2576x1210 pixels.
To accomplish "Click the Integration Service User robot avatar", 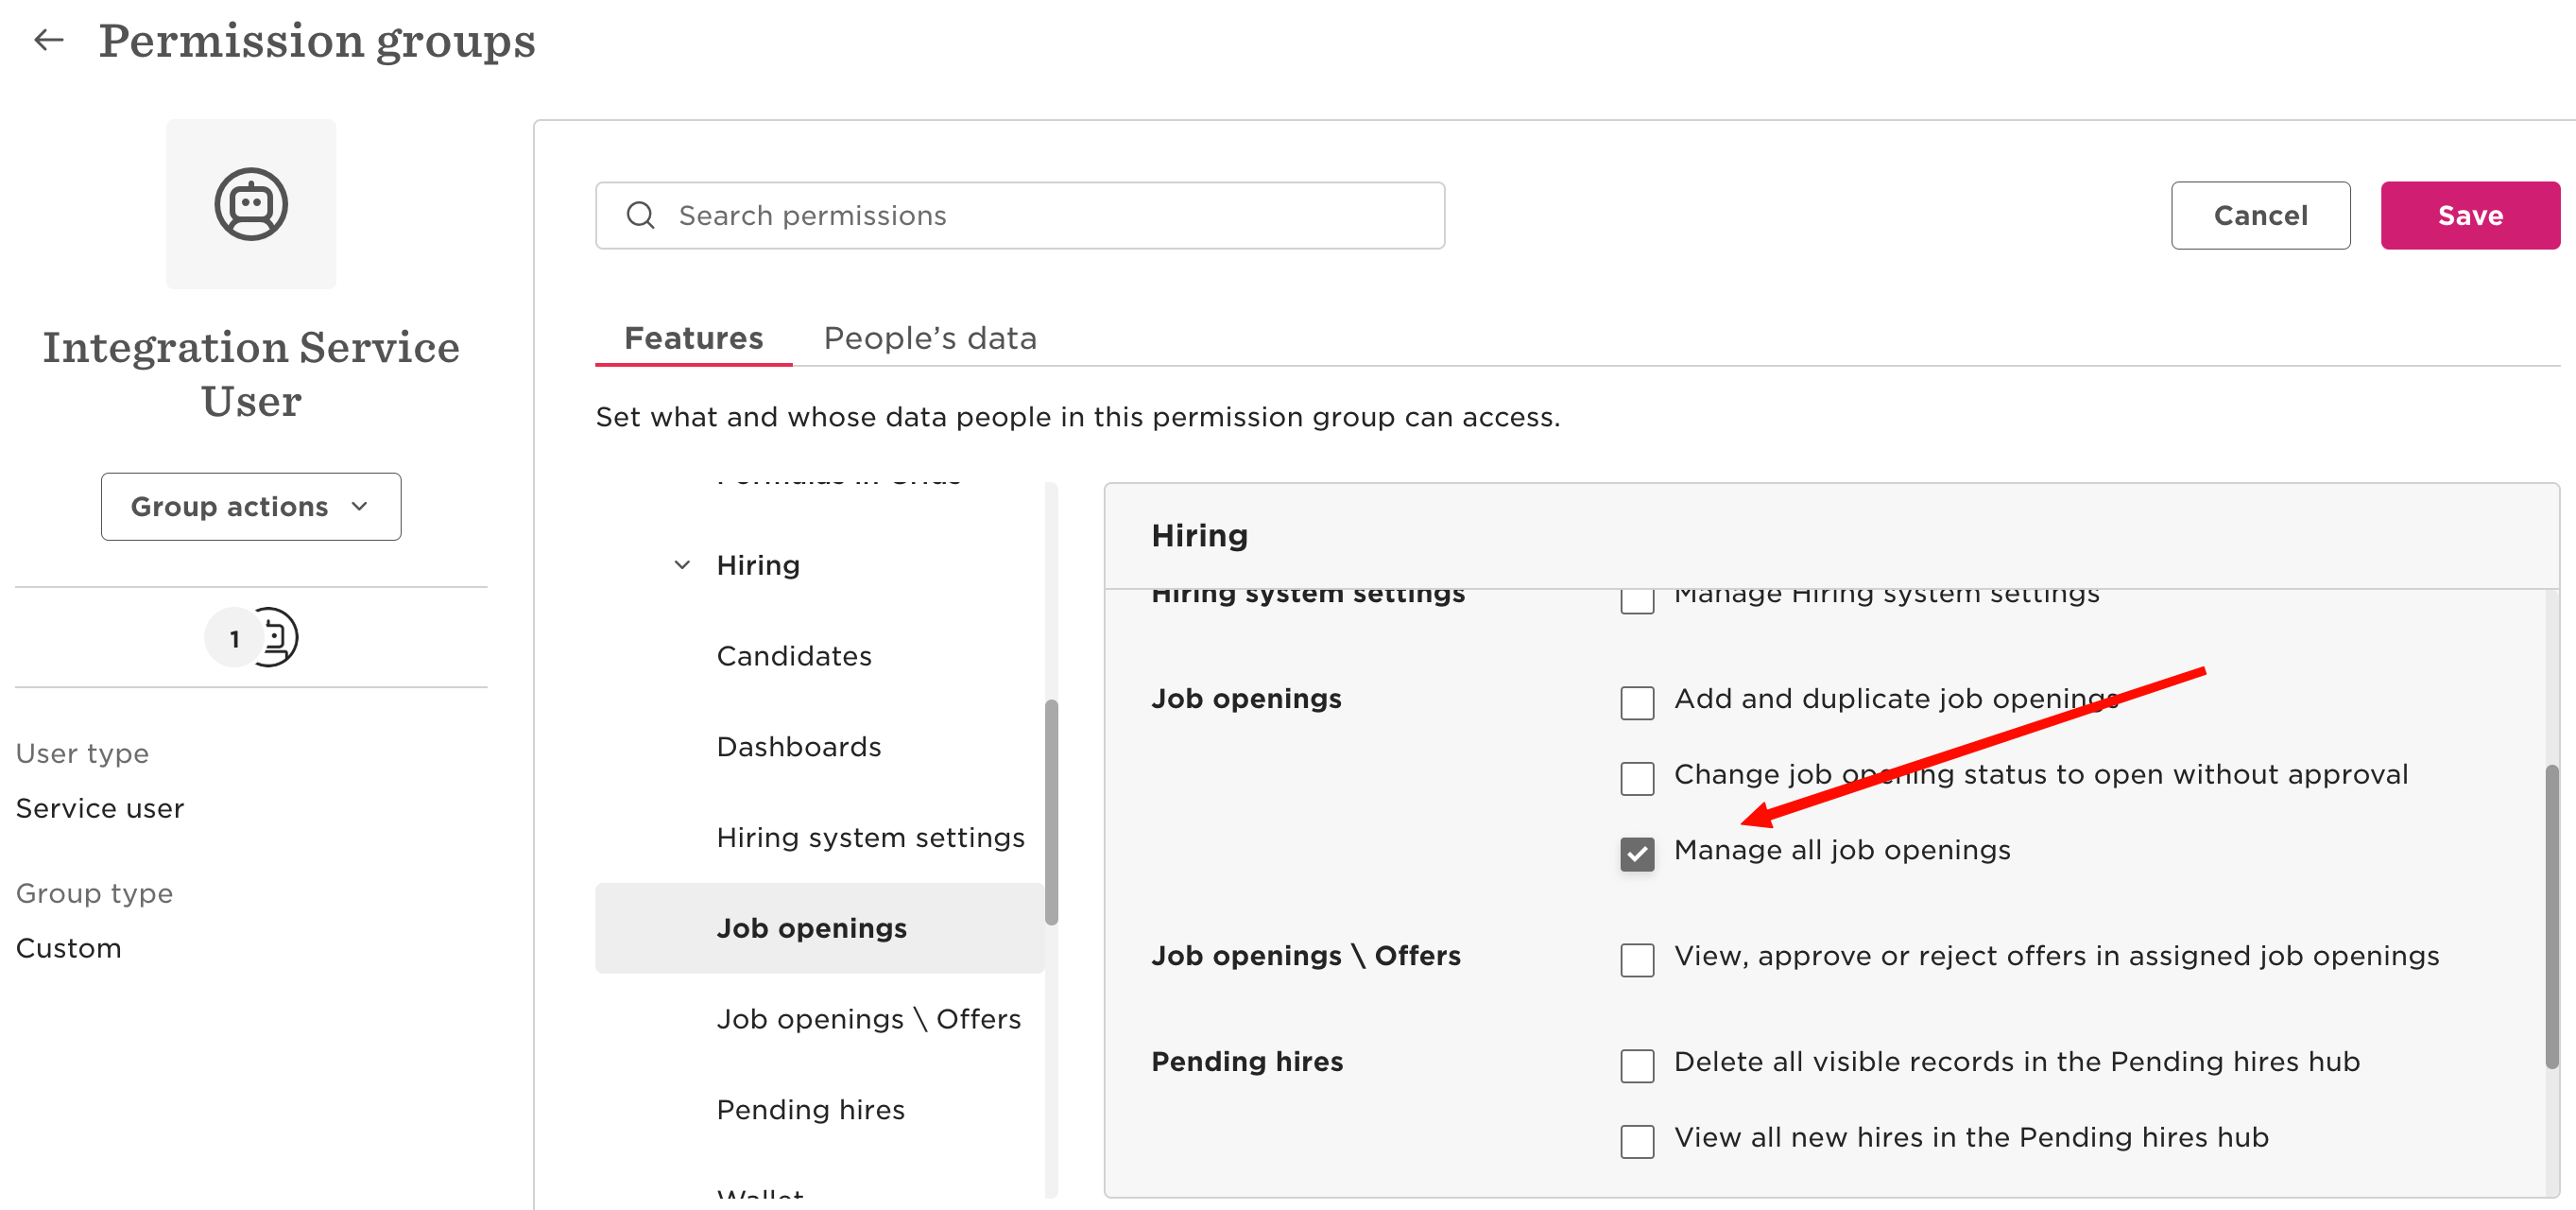I will tap(251, 204).
